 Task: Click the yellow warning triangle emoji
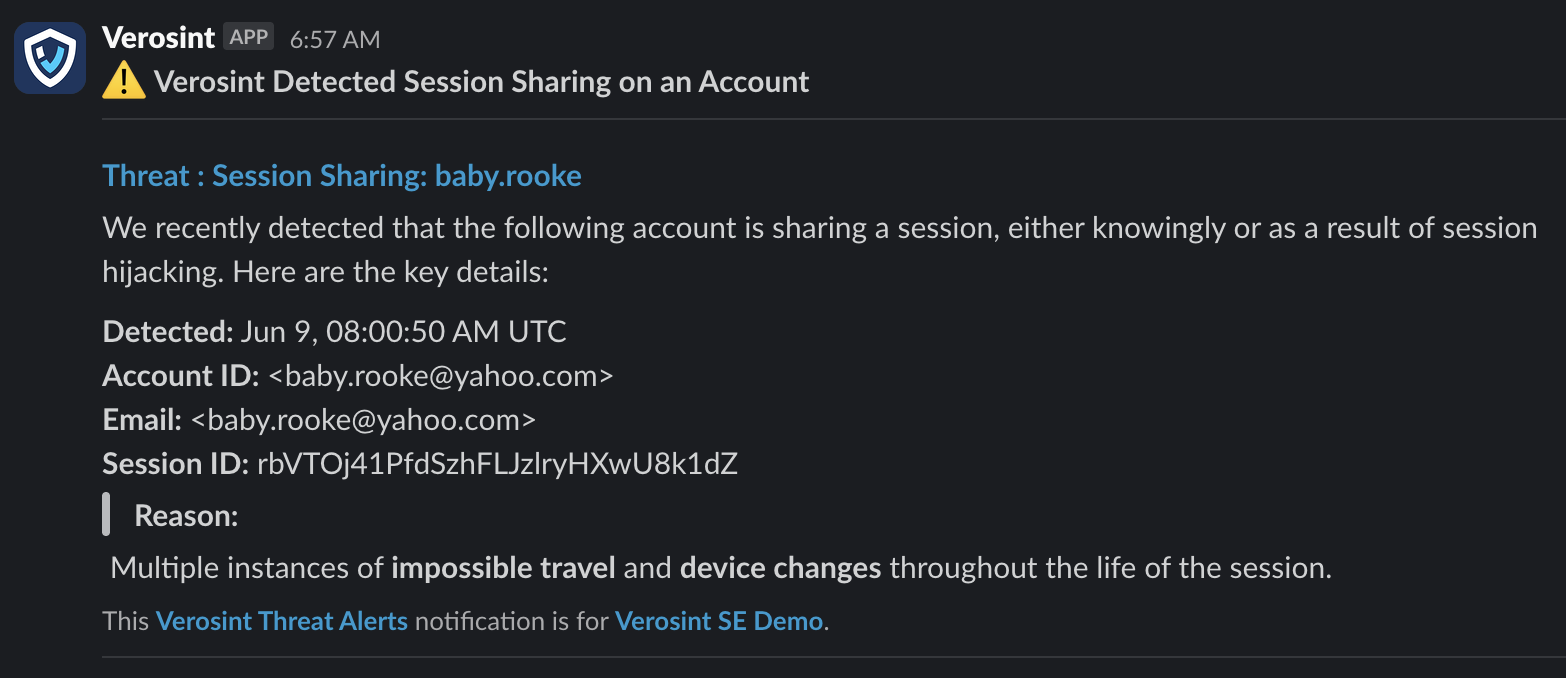124,81
